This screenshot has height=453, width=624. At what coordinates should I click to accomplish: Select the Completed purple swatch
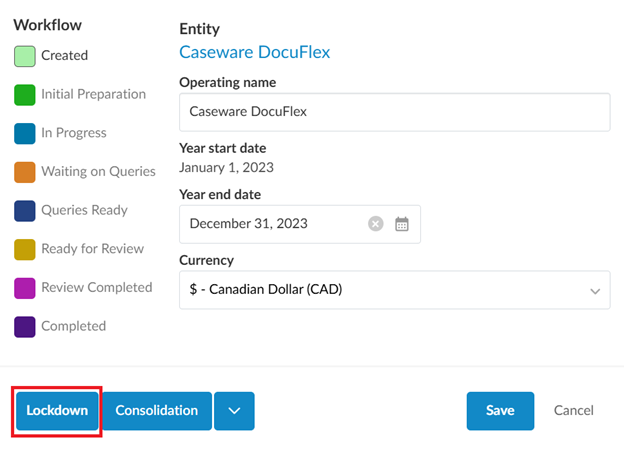click(x=25, y=326)
